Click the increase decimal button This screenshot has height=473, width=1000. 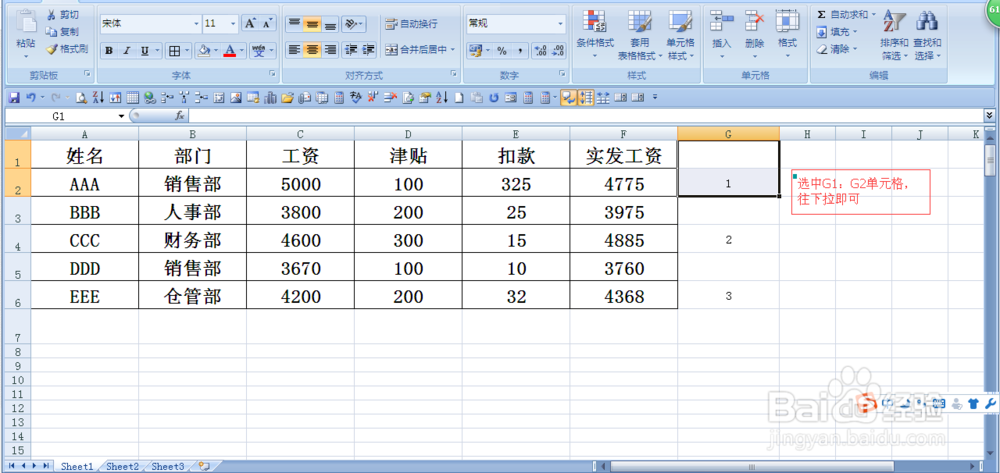point(540,51)
